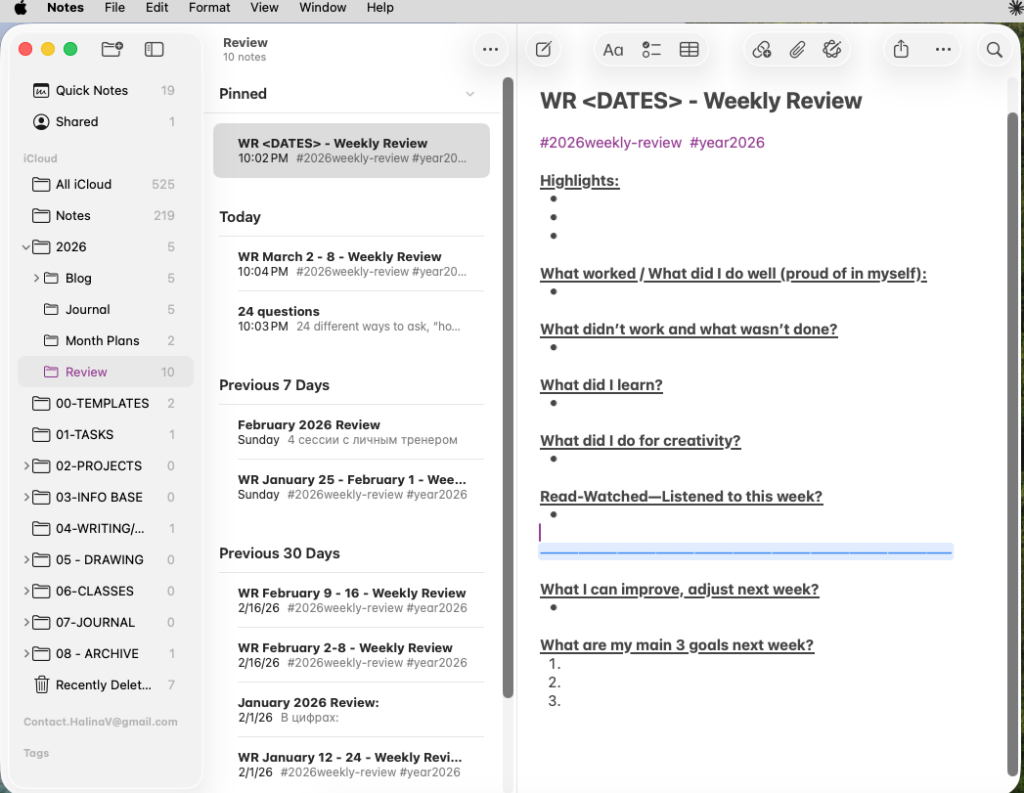The height and width of the screenshot is (793, 1024).
Task: Expand the Blog folder
Action: [37, 278]
